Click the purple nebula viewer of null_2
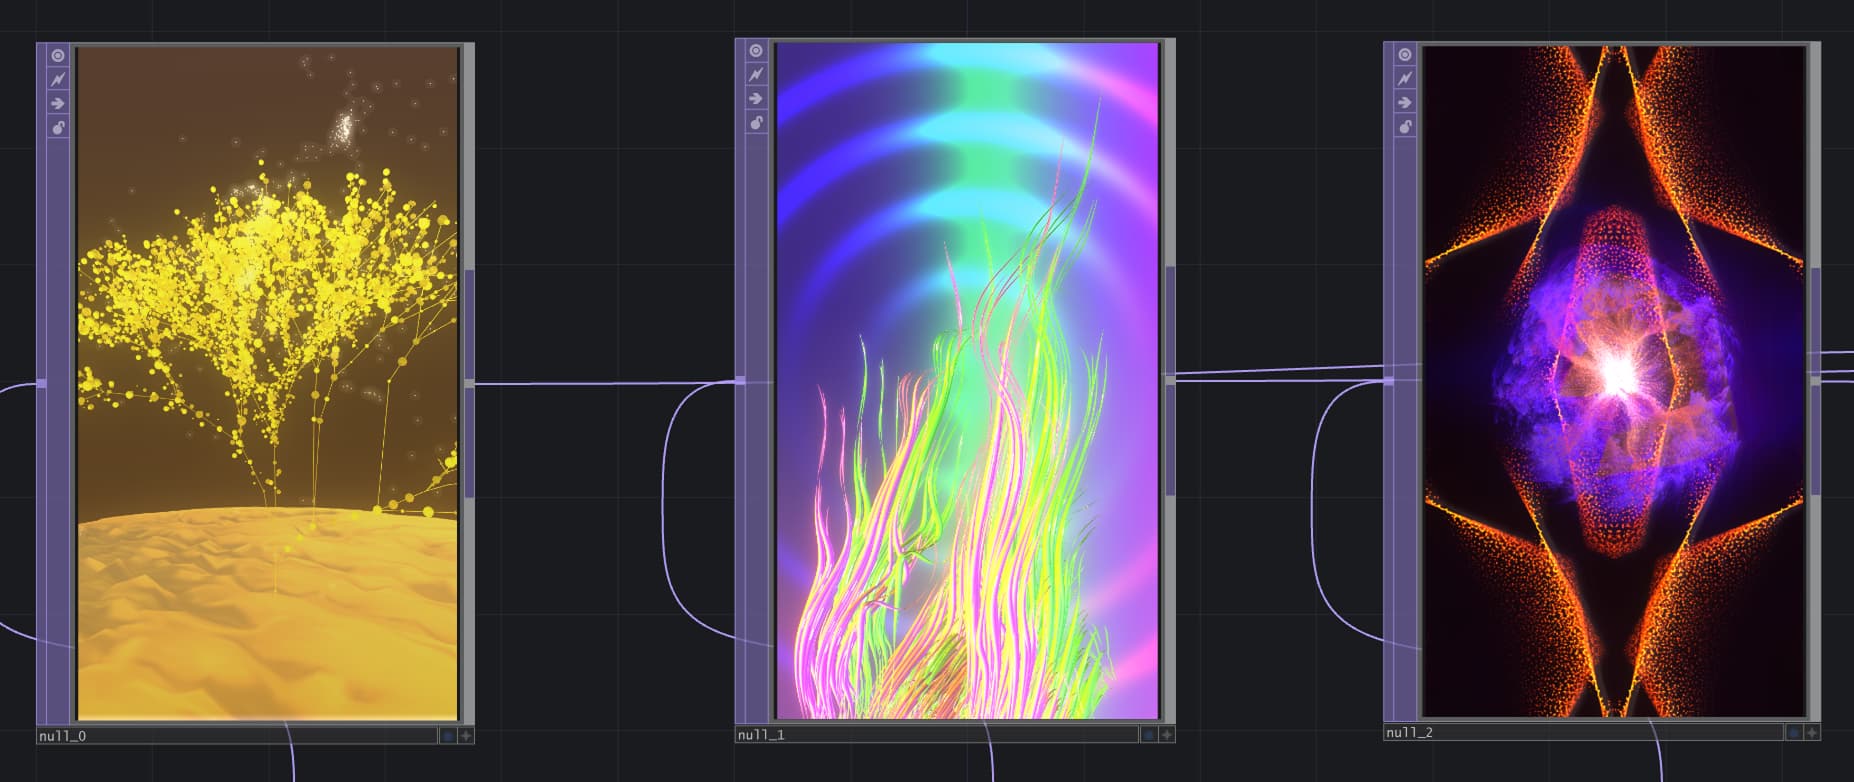 [x=1614, y=382]
